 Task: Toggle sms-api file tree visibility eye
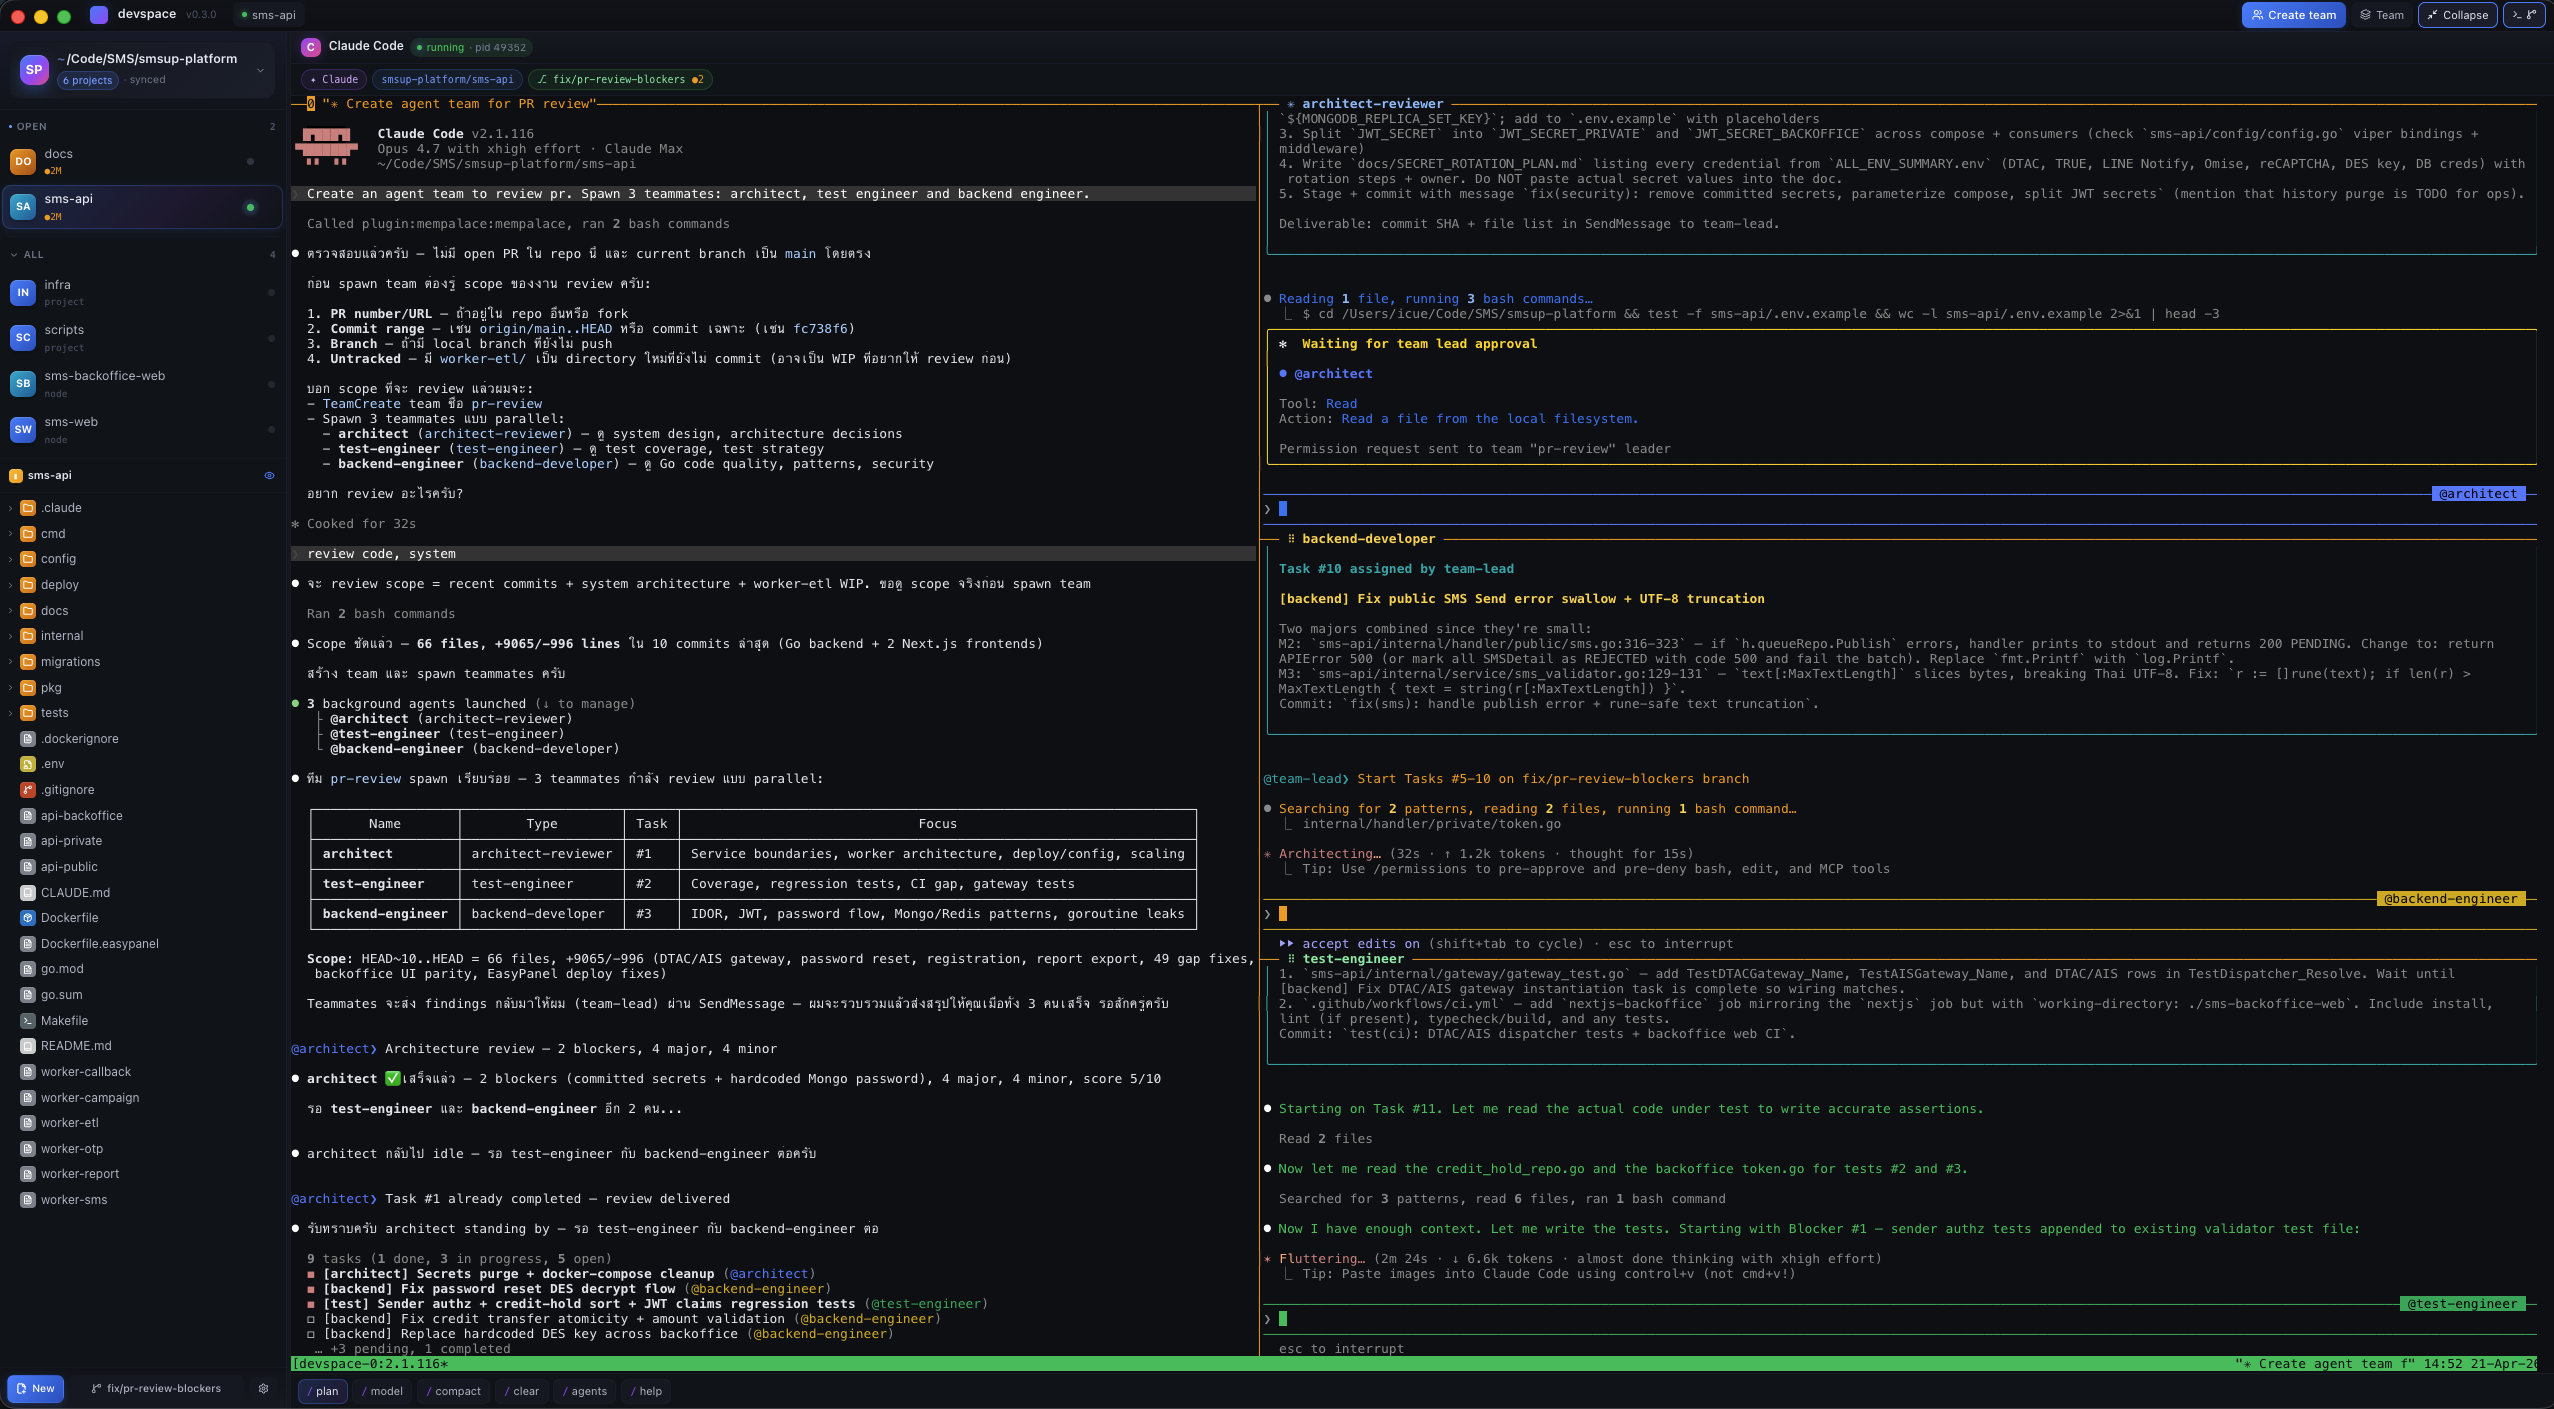(269, 476)
